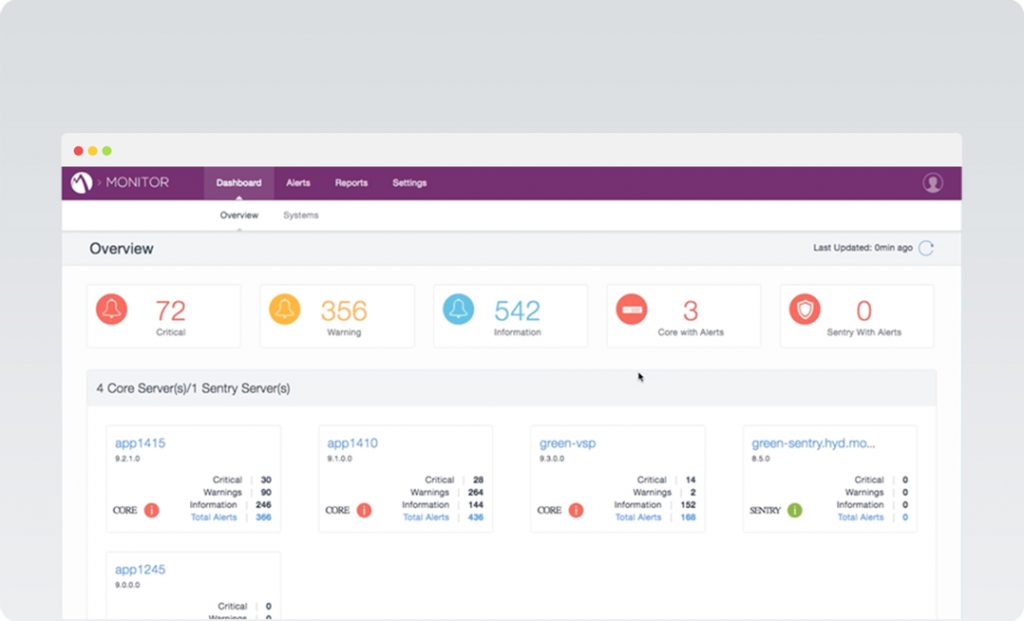Click the total alerts value 366
The width and height of the screenshot is (1024, 621).
(263, 517)
